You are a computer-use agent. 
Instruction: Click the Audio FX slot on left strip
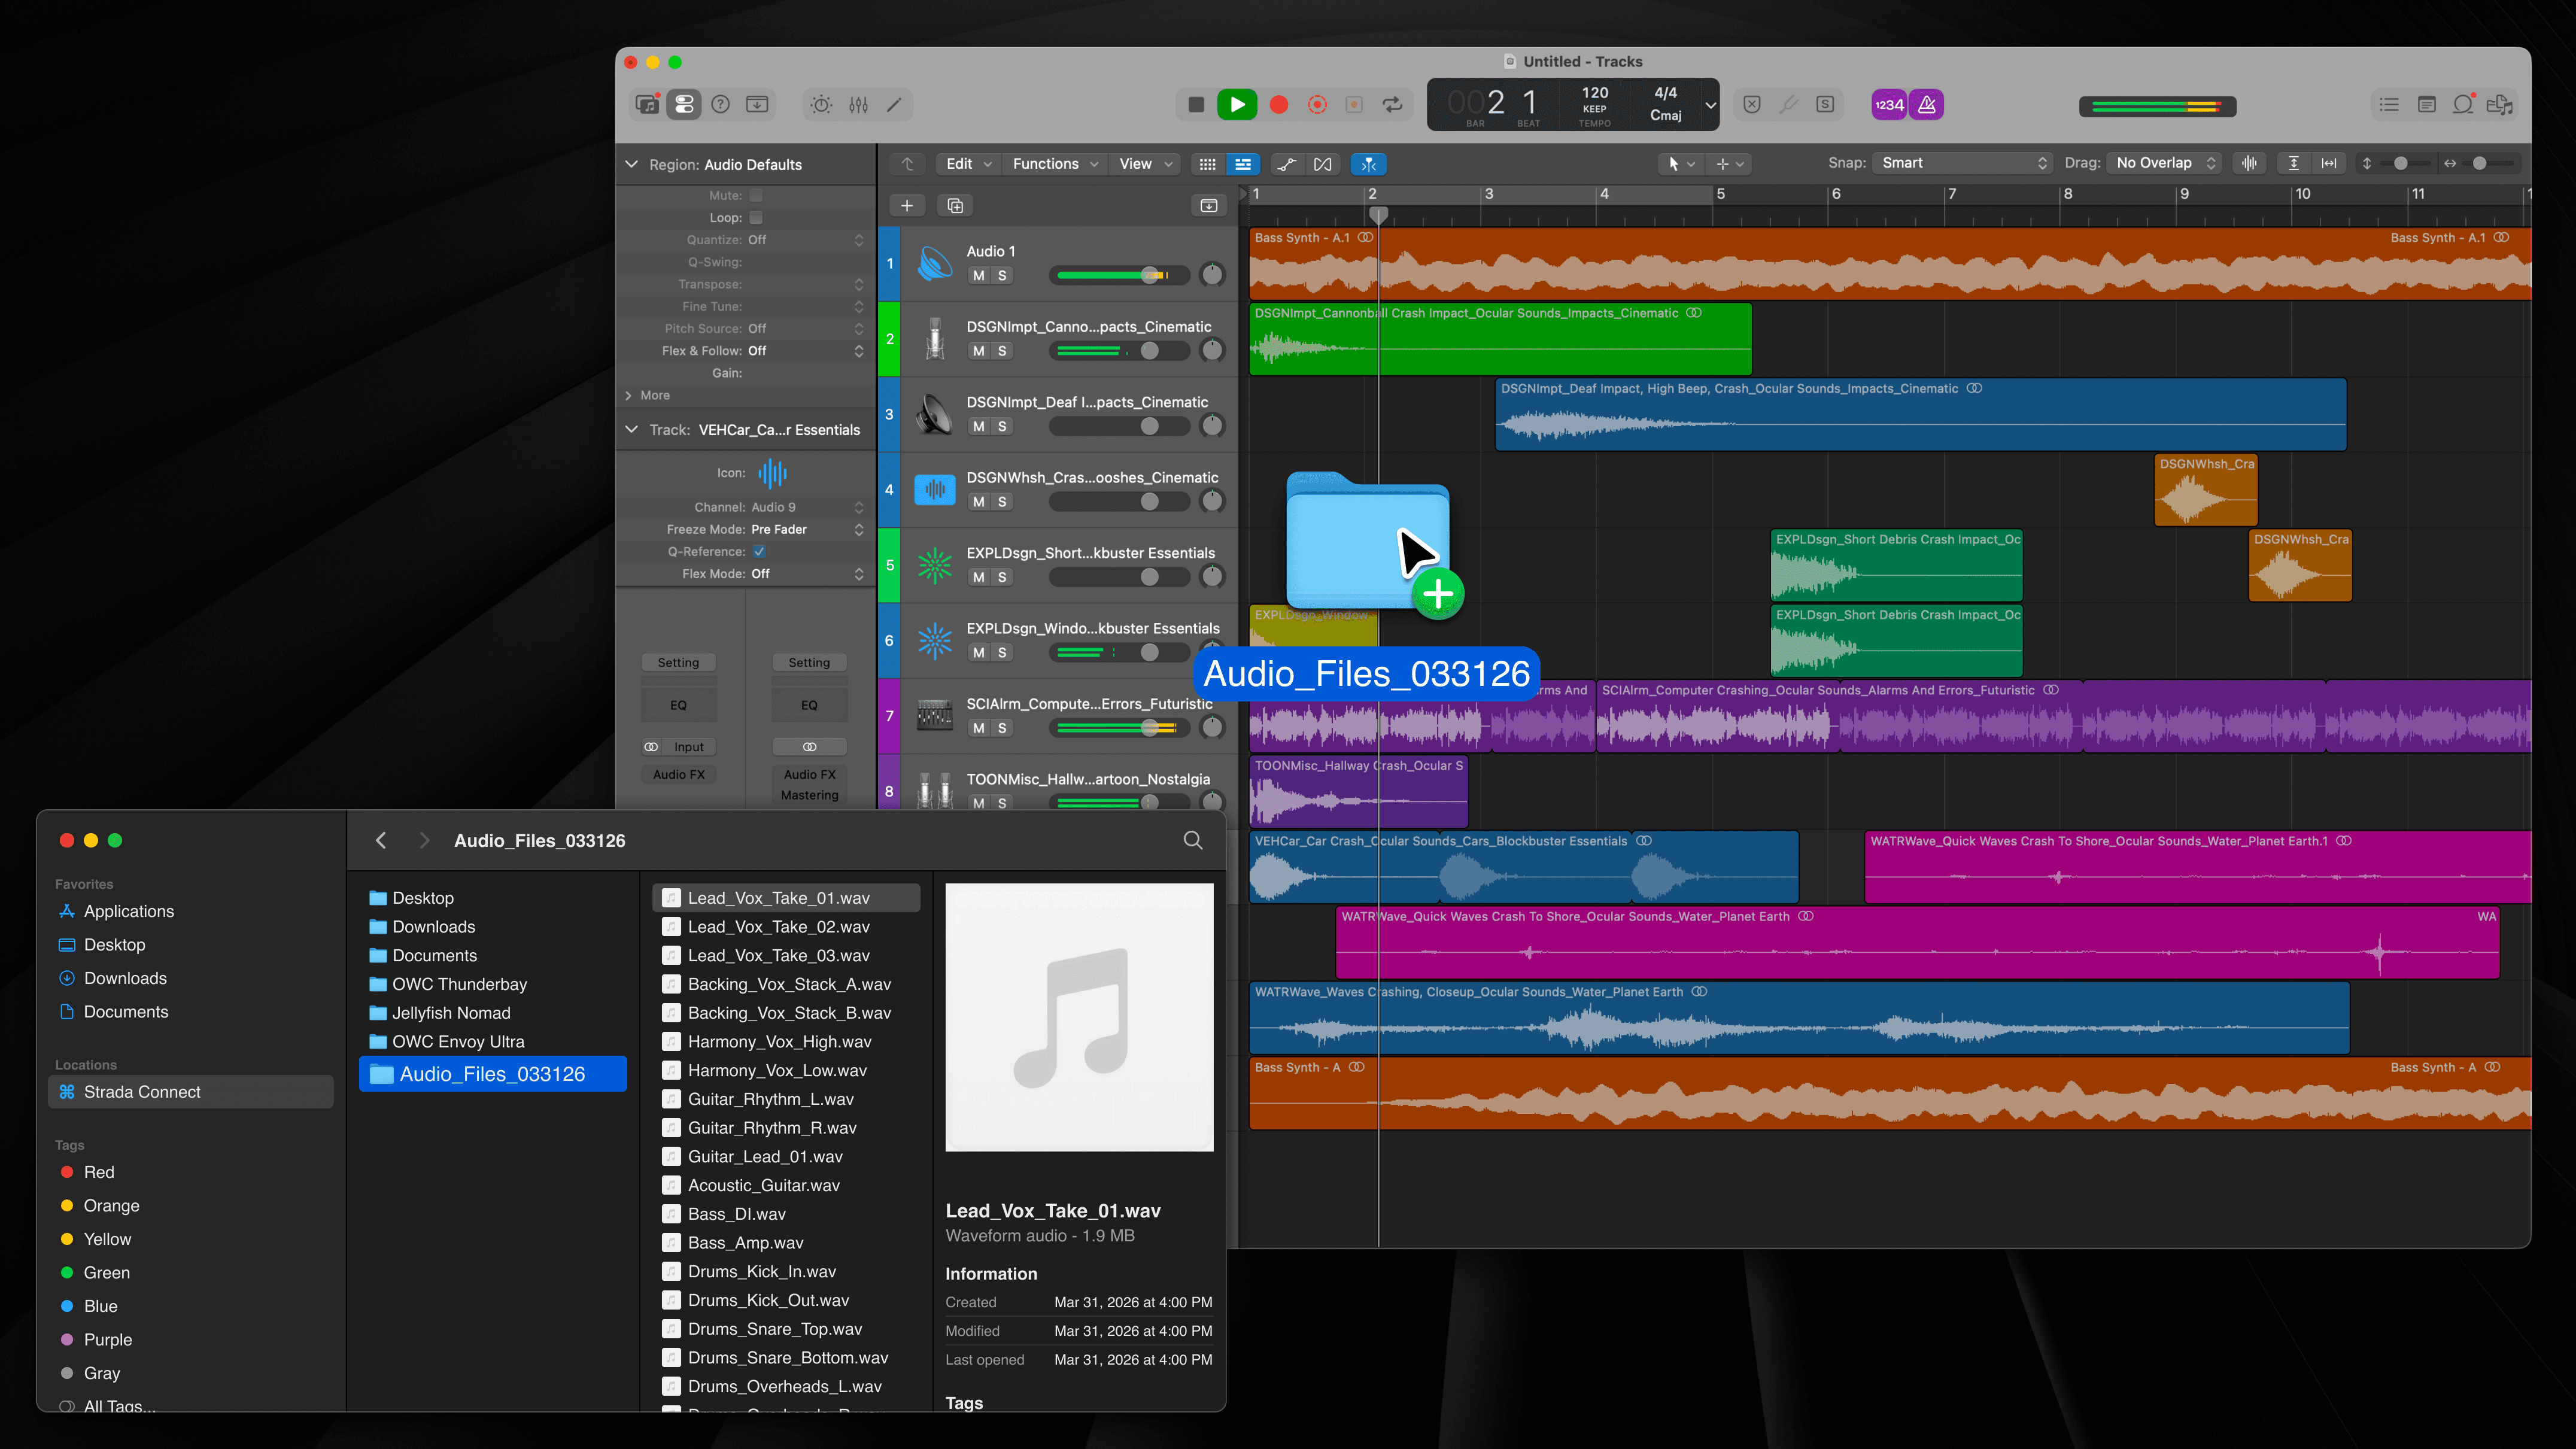[678, 774]
